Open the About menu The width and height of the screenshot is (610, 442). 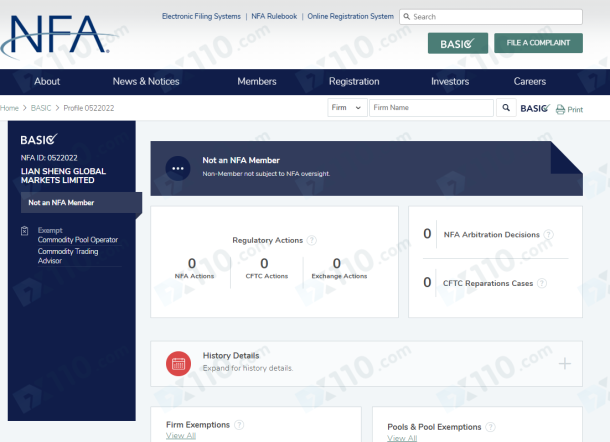[47, 82]
